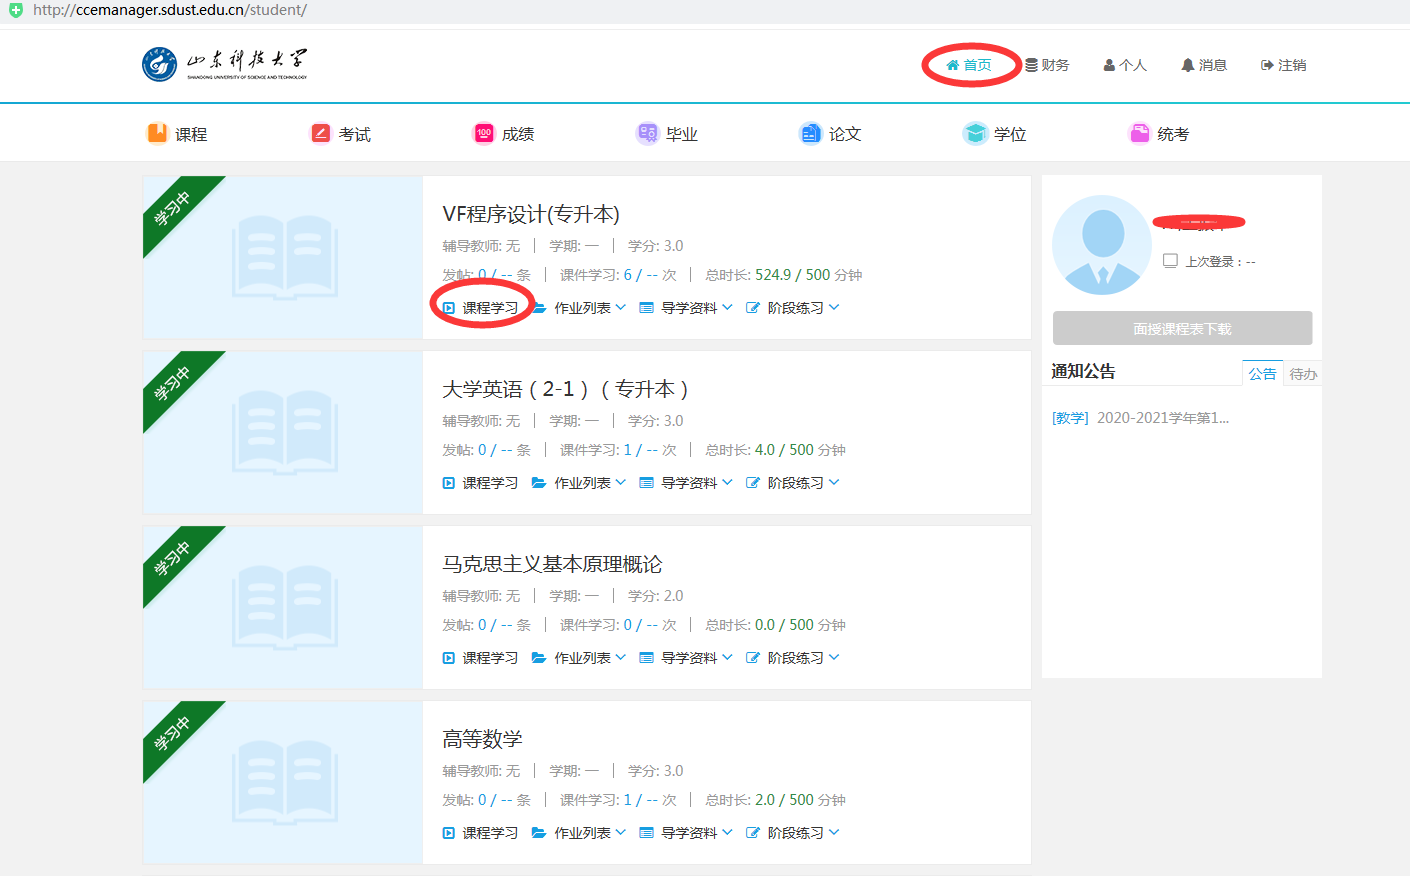Screen dimensions: 1410x876
Task: Open the 论文 (Thesis) icon
Action: tap(810, 132)
